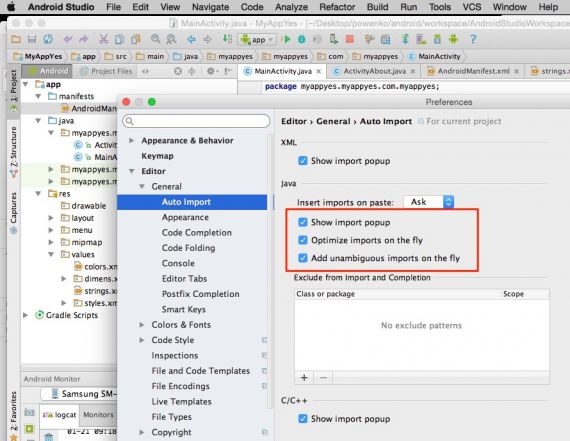Screen dimensions: 570x441
Task: Open the AVD Manager icon
Action: click(421, 39)
